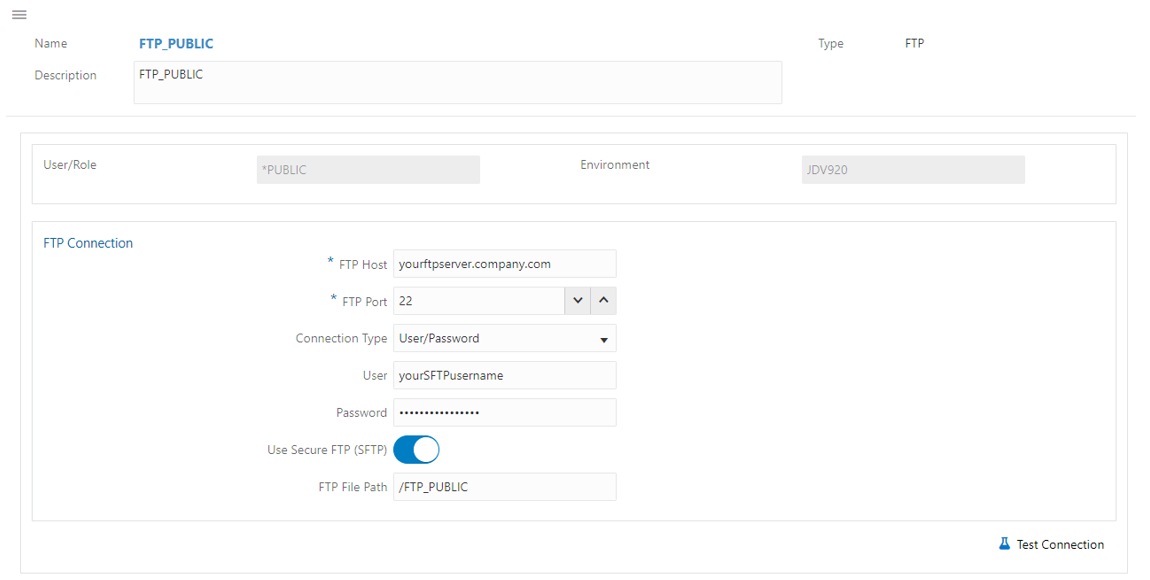Click the FTP Host label
1150x580 pixels.
[x=363, y=265]
